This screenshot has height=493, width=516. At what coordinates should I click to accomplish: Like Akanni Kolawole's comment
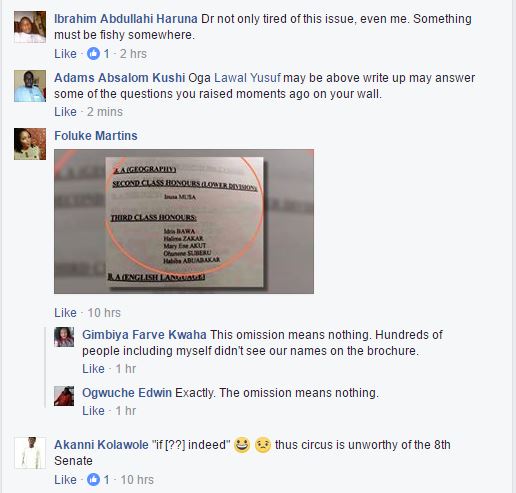coord(65,480)
